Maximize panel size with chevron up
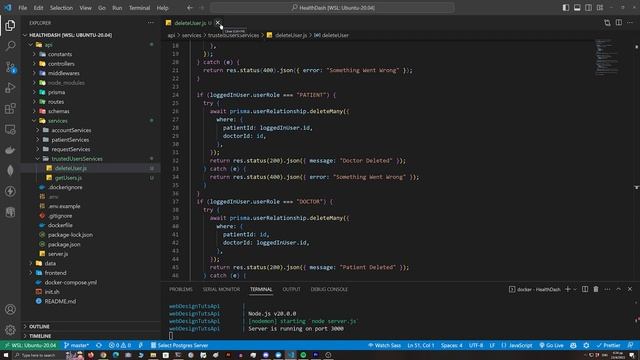 [619, 289]
